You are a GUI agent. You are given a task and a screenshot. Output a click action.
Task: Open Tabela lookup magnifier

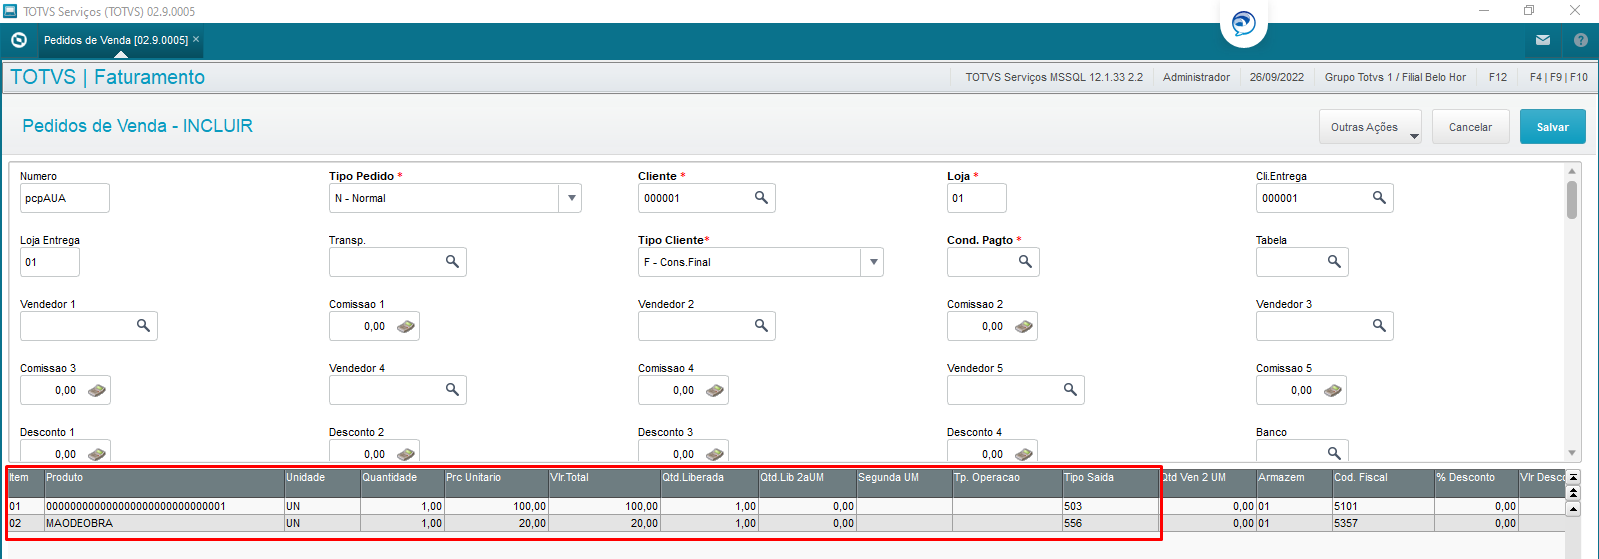point(1334,262)
